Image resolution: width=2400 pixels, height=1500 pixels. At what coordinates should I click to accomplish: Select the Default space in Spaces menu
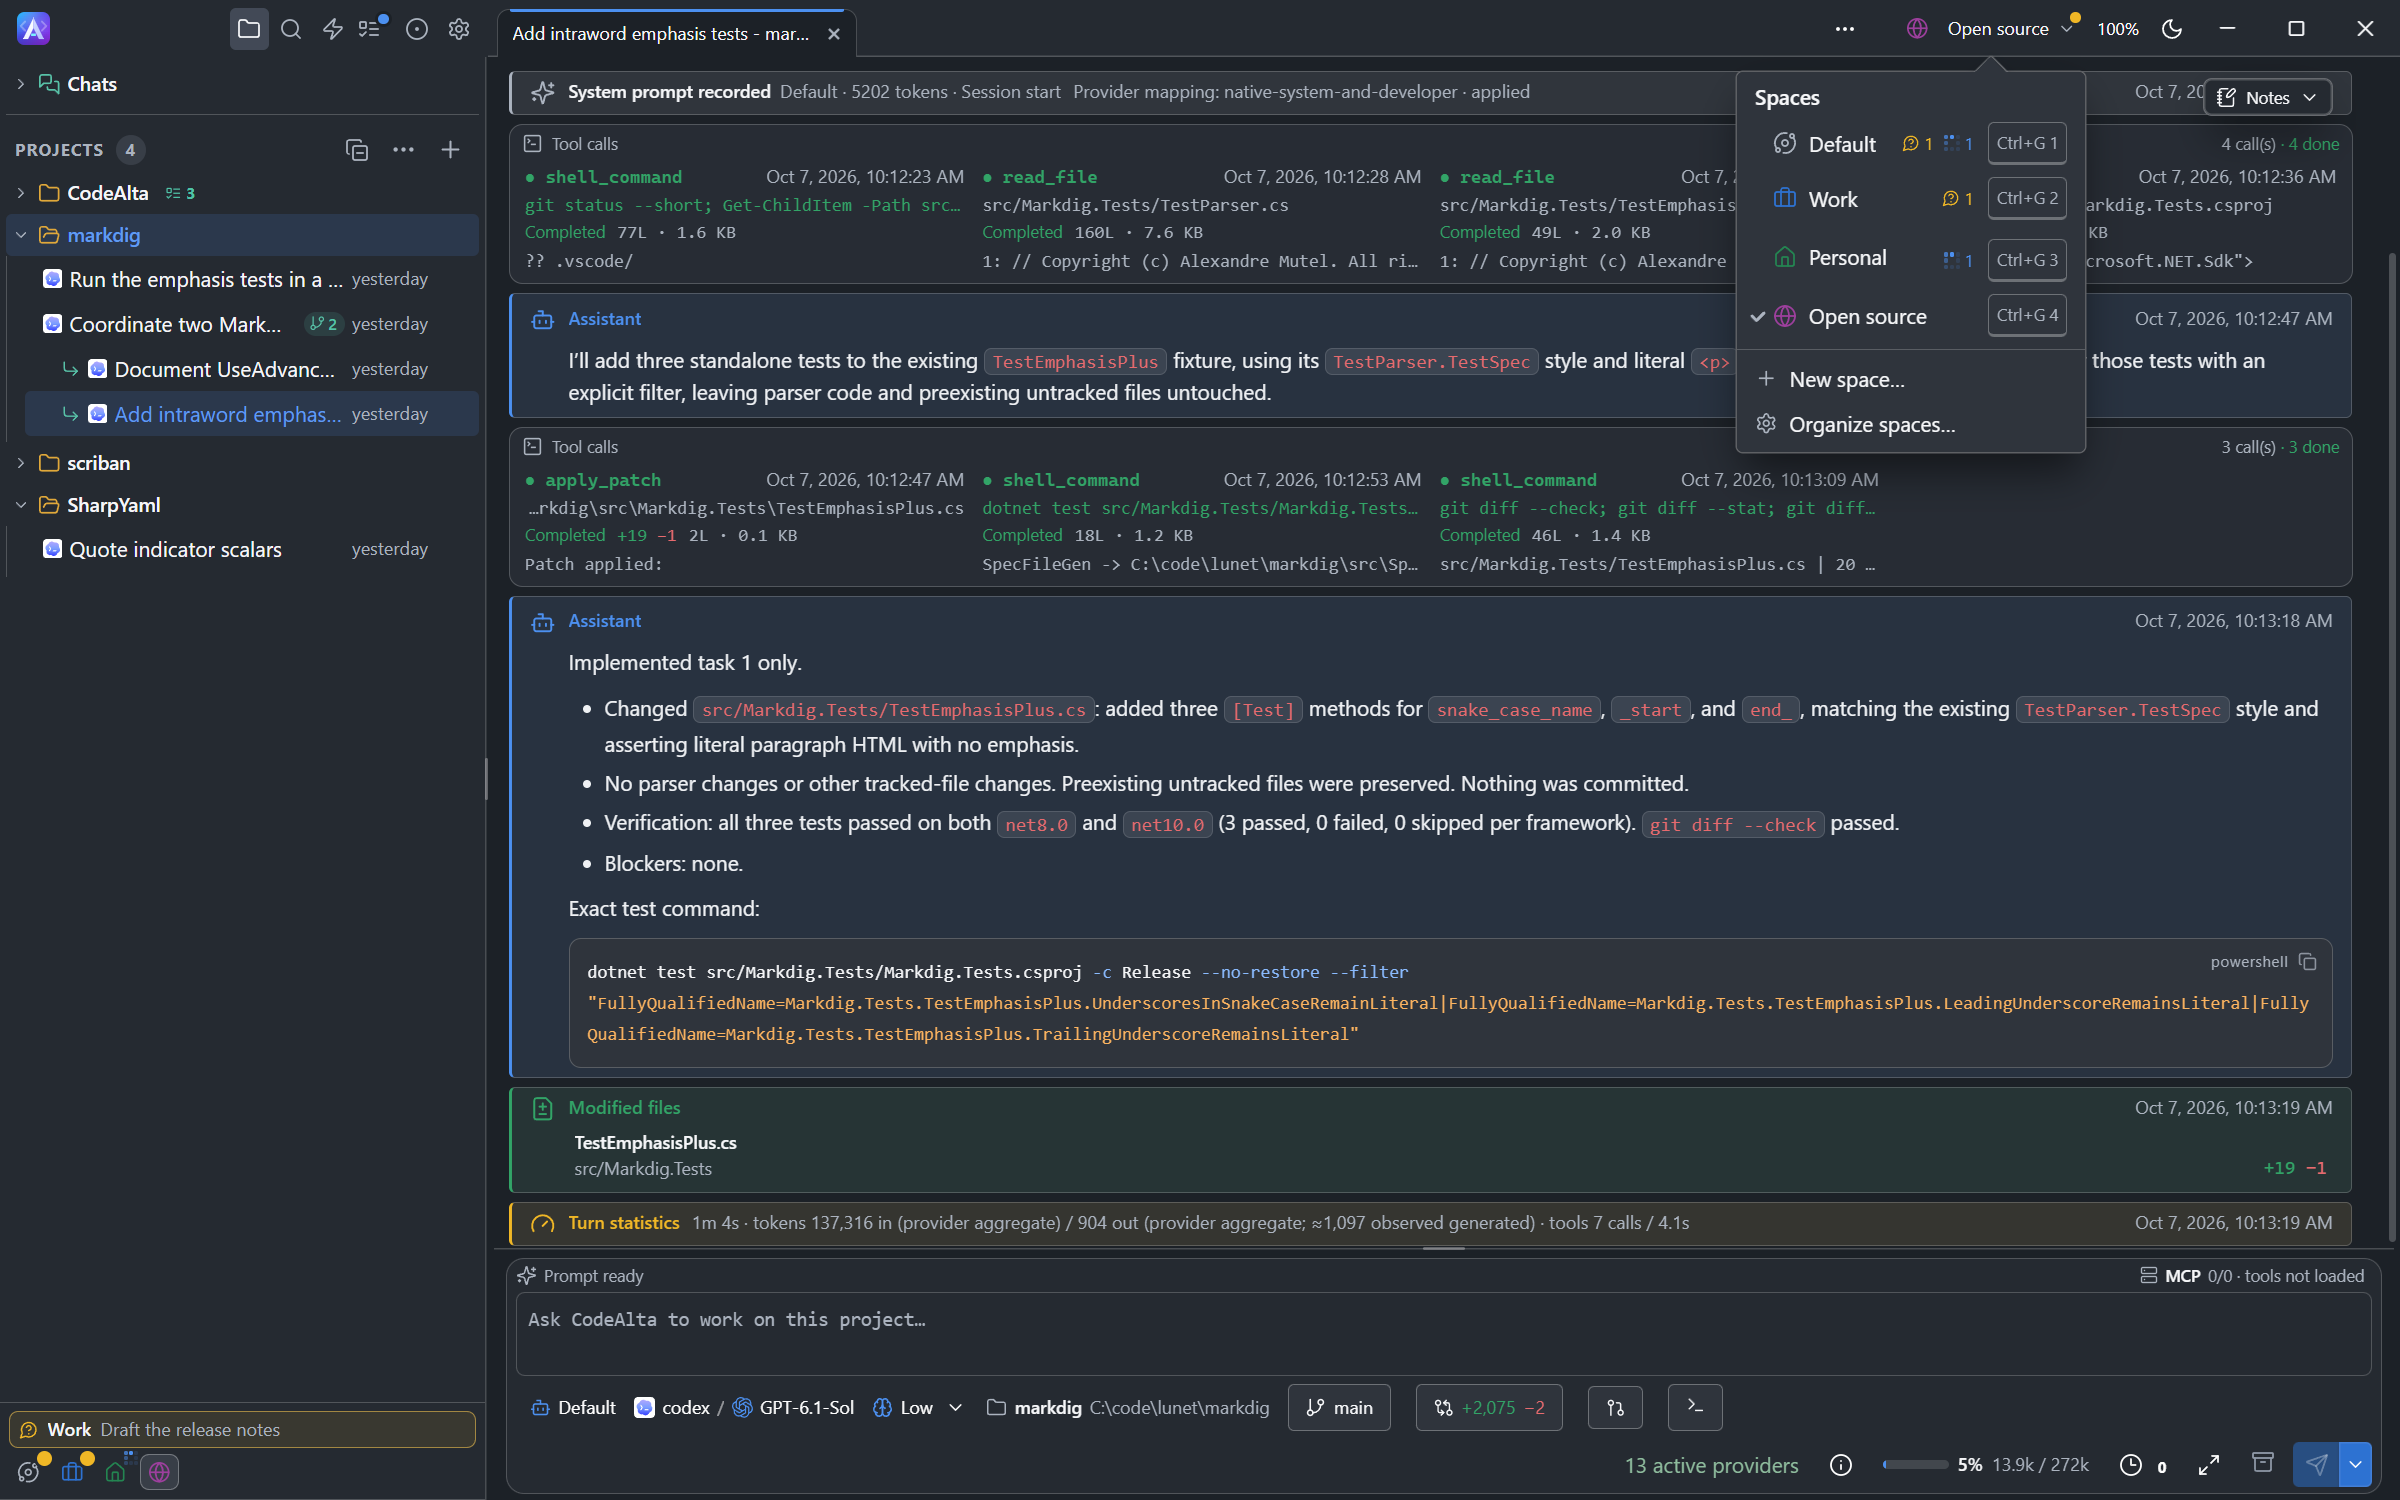pos(1911,144)
